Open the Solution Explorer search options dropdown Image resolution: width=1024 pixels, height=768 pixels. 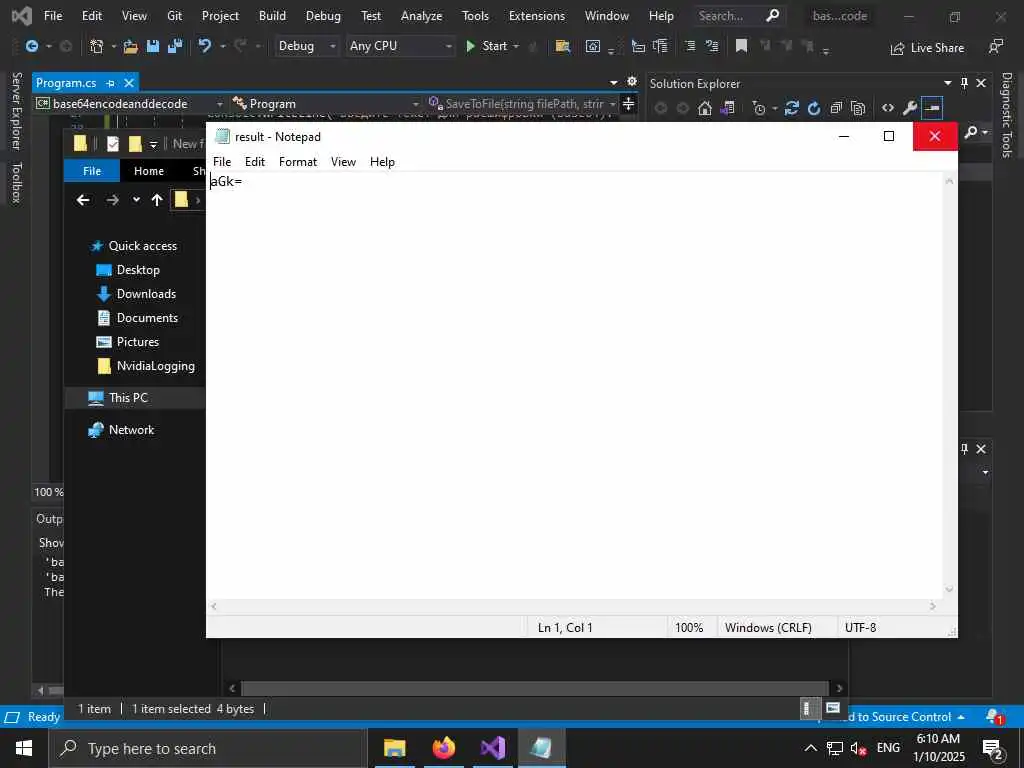tap(985, 133)
